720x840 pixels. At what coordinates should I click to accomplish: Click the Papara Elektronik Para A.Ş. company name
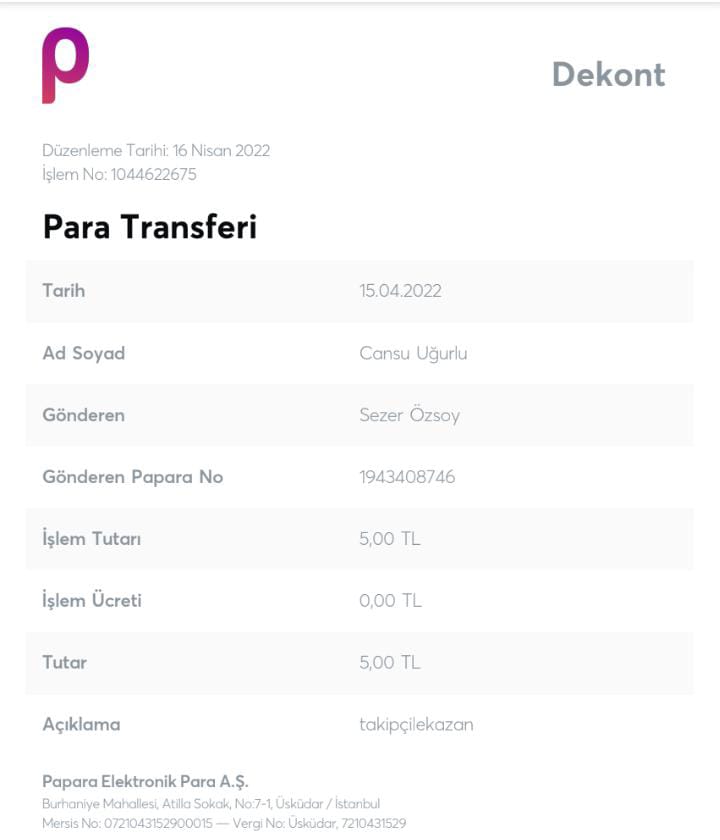[145, 782]
